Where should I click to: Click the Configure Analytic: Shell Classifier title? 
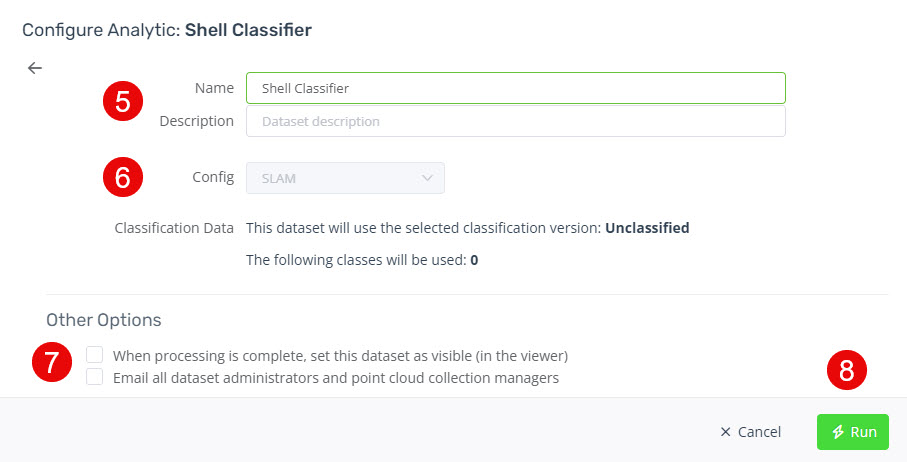[x=167, y=30]
